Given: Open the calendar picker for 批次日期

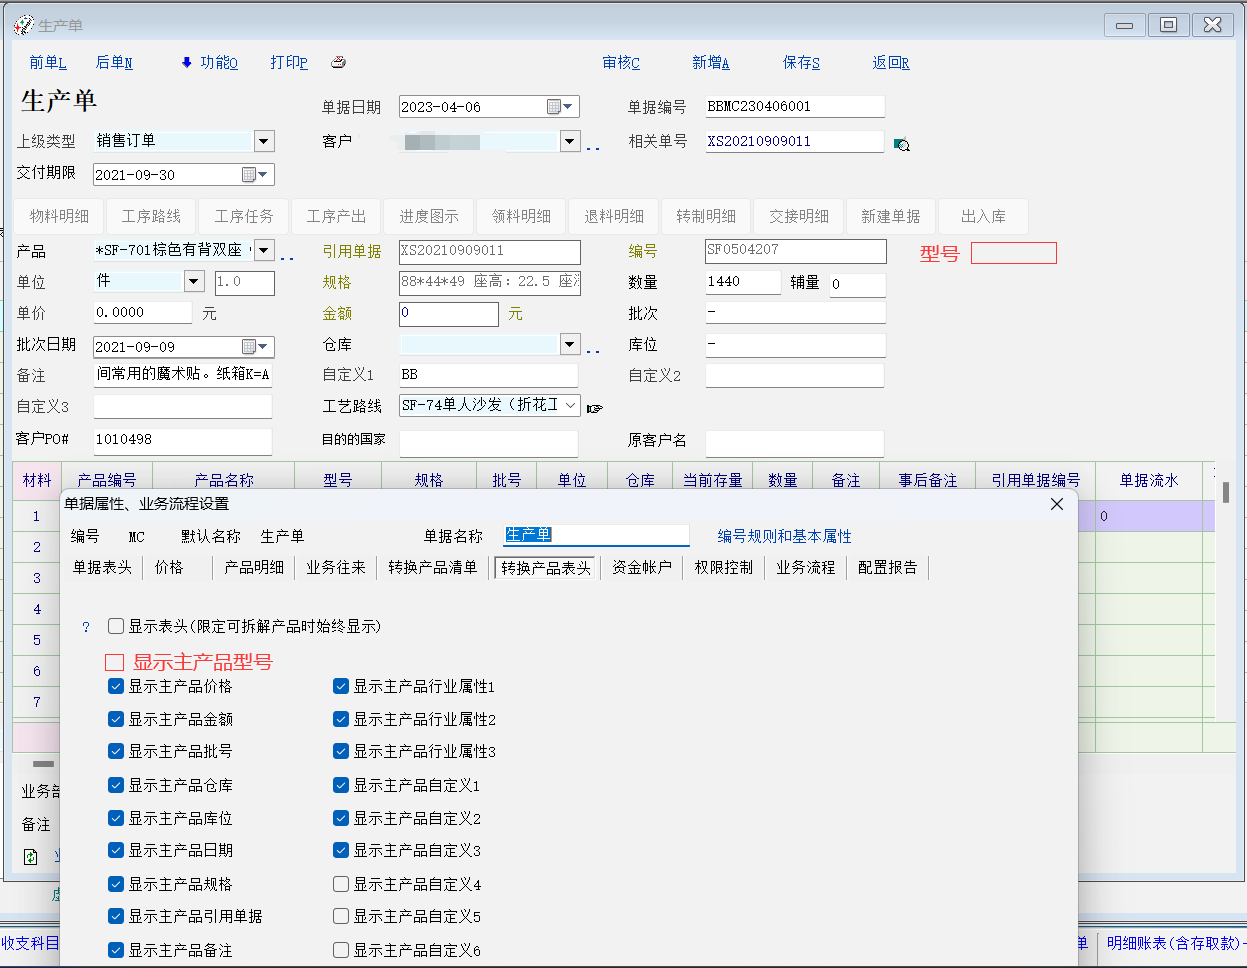Looking at the screenshot, I should pos(250,347).
